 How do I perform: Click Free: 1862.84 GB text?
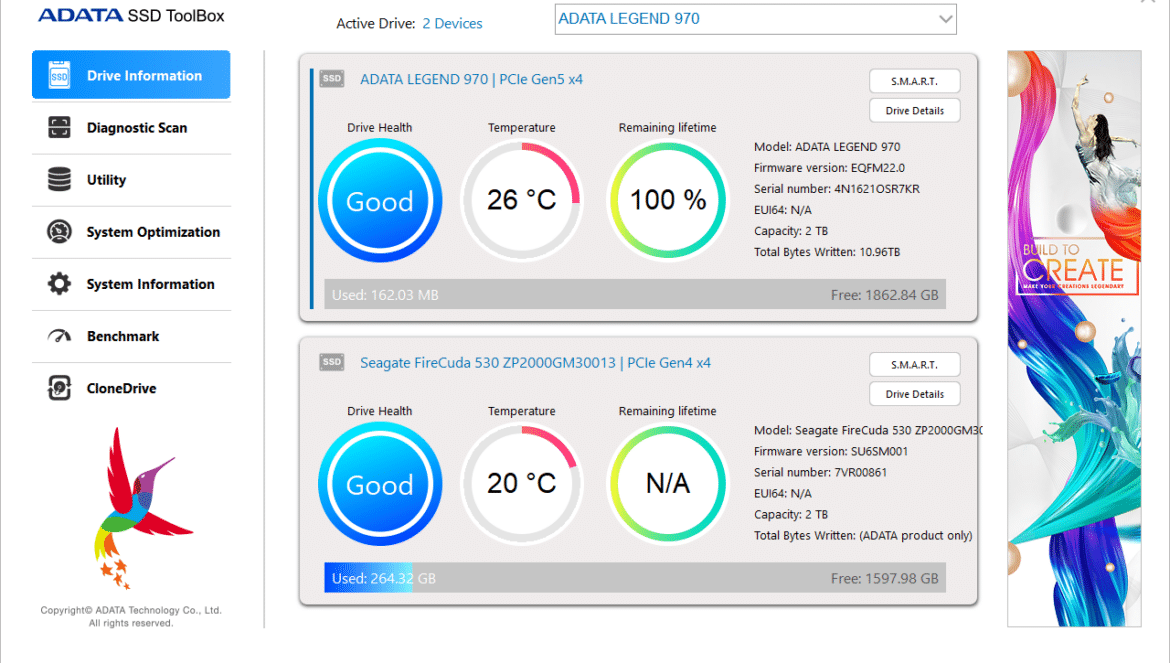click(x=884, y=295)
